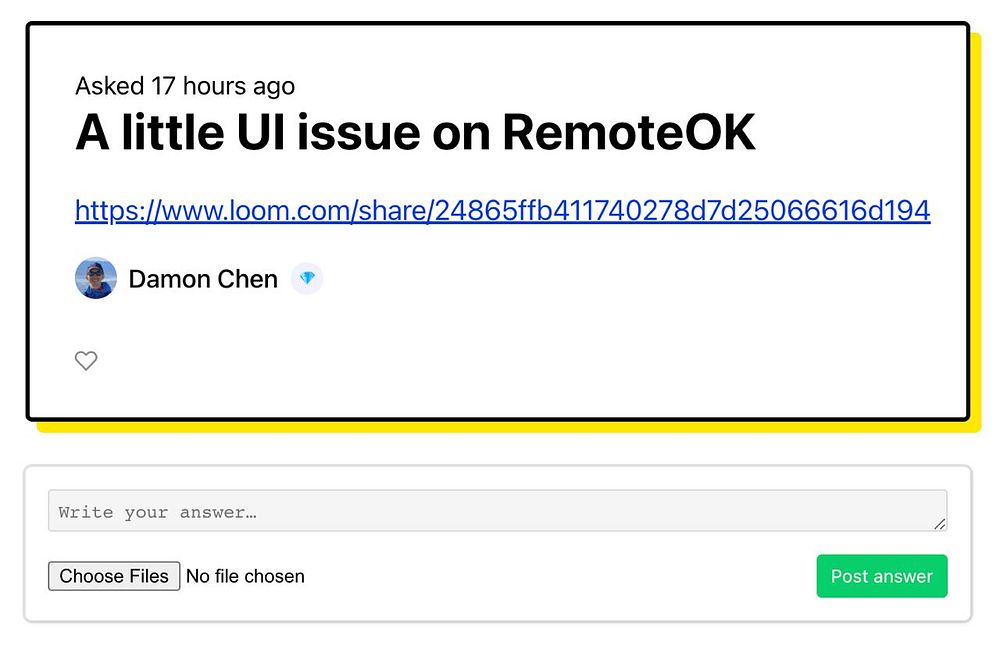Submit with the green Post answer button

(881, 576)
